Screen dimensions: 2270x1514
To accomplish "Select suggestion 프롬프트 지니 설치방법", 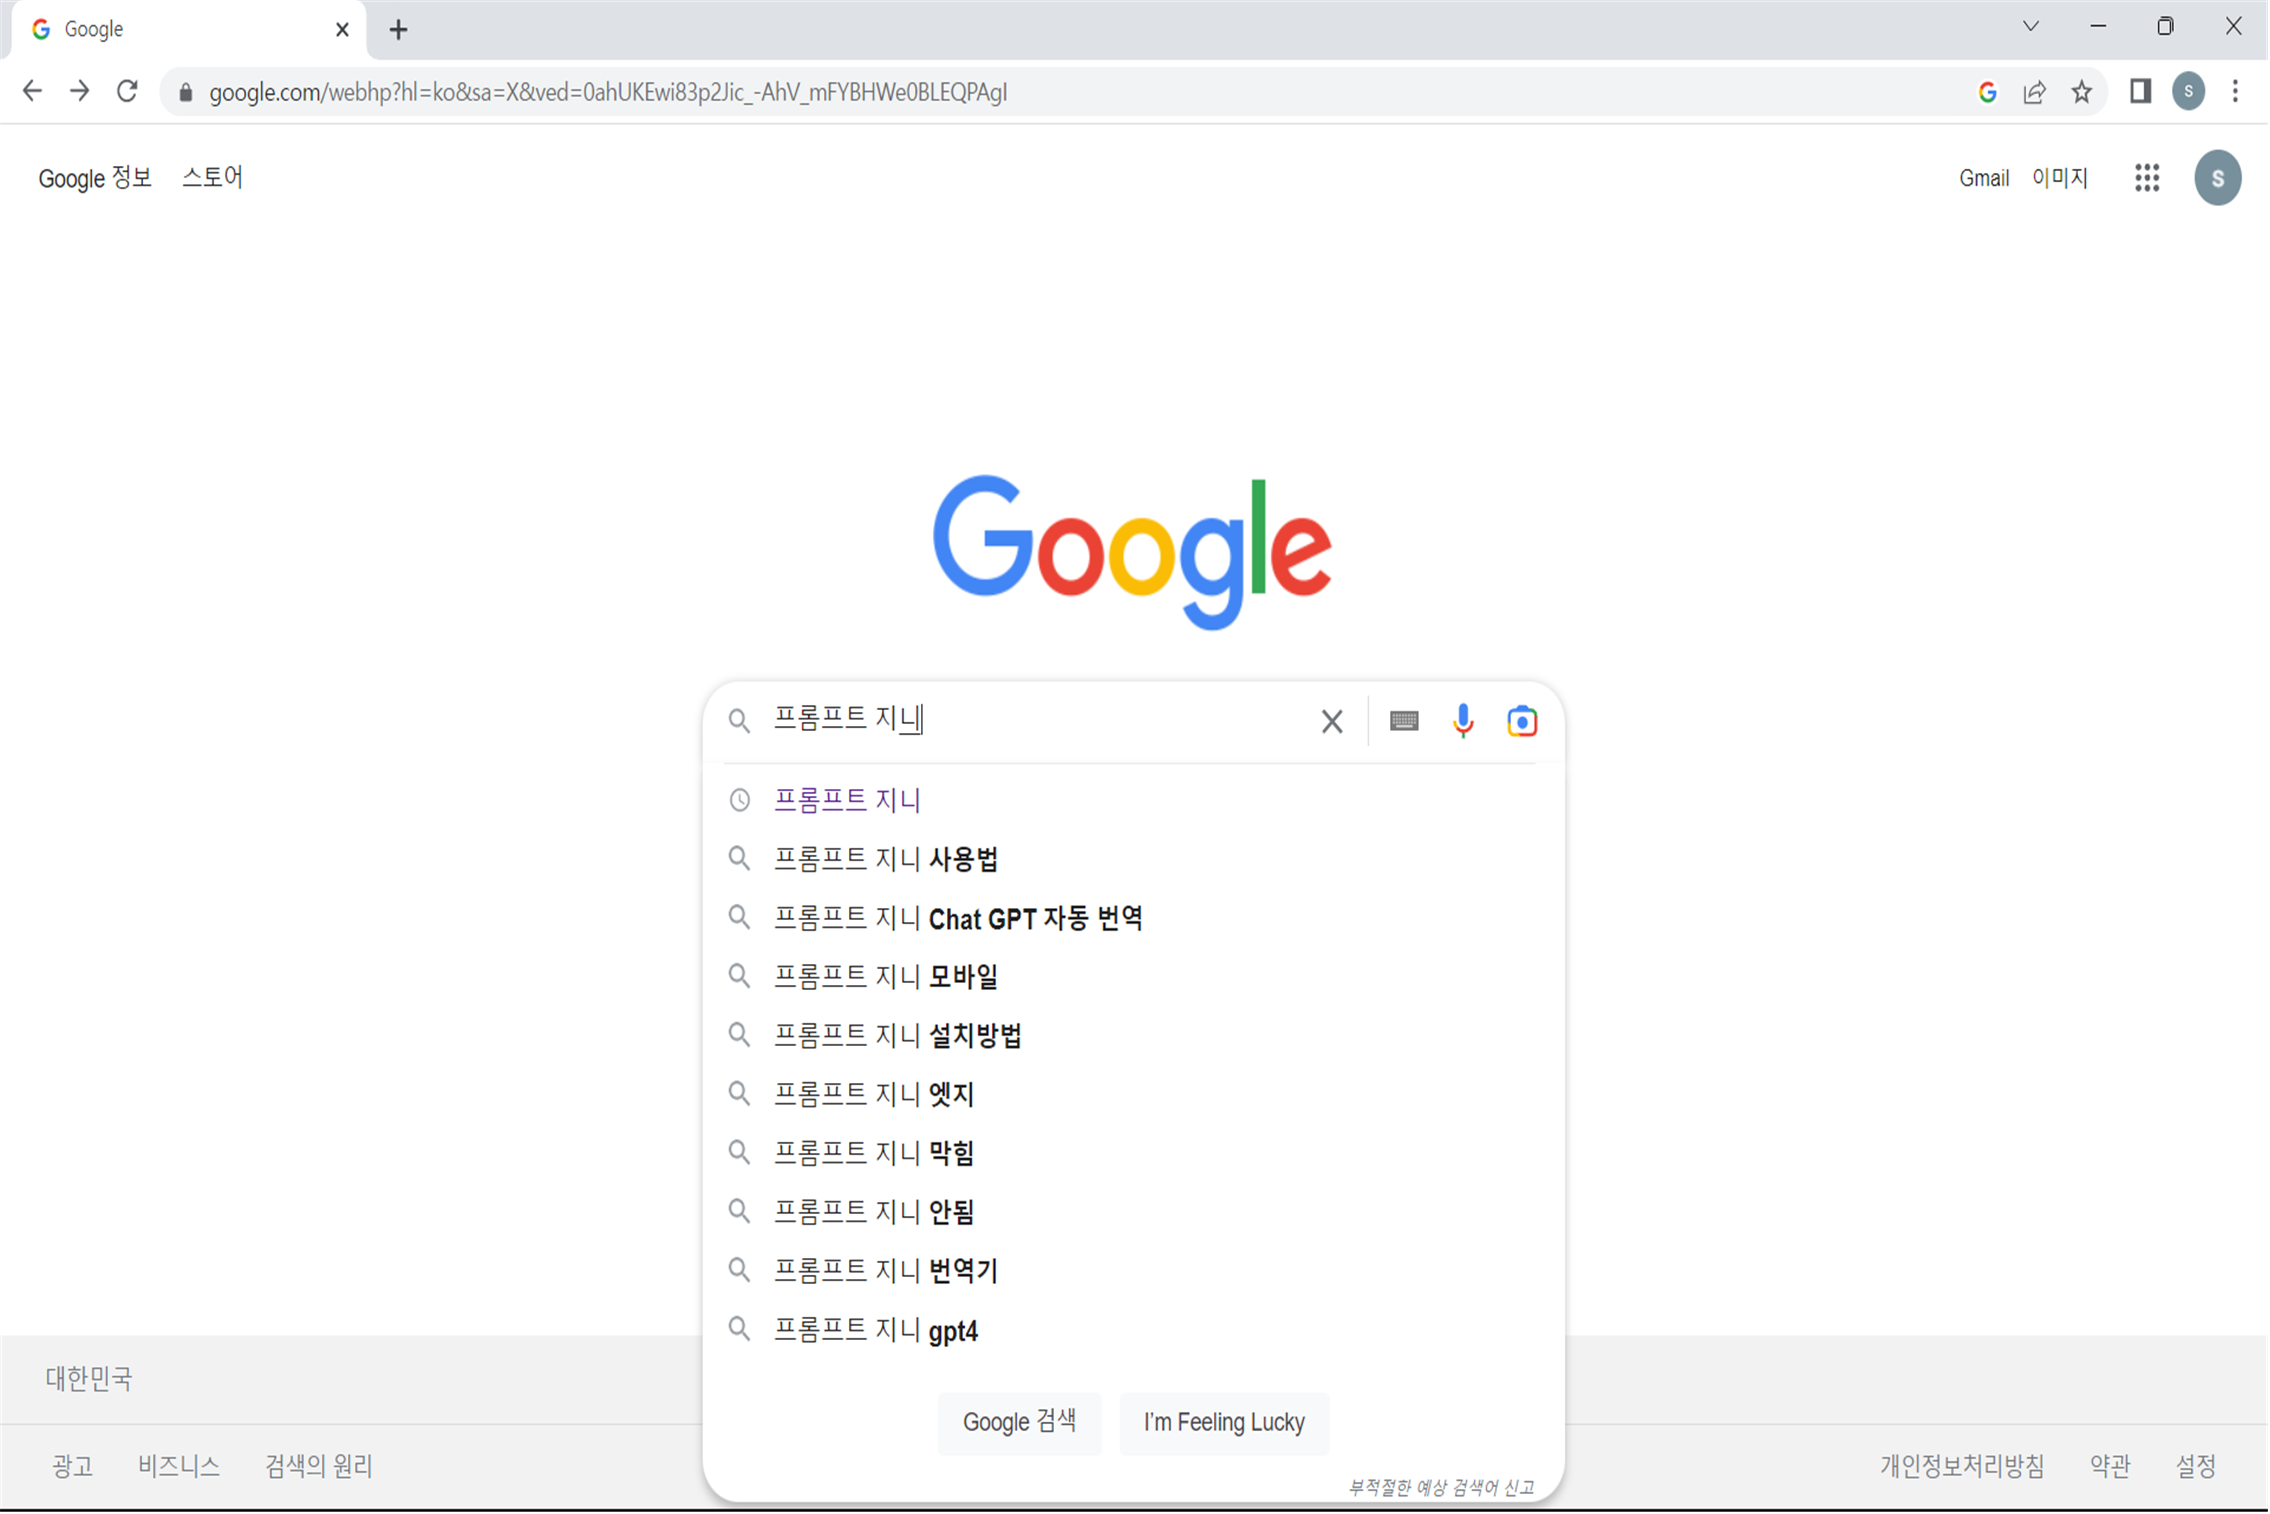I will 1132,1036.
